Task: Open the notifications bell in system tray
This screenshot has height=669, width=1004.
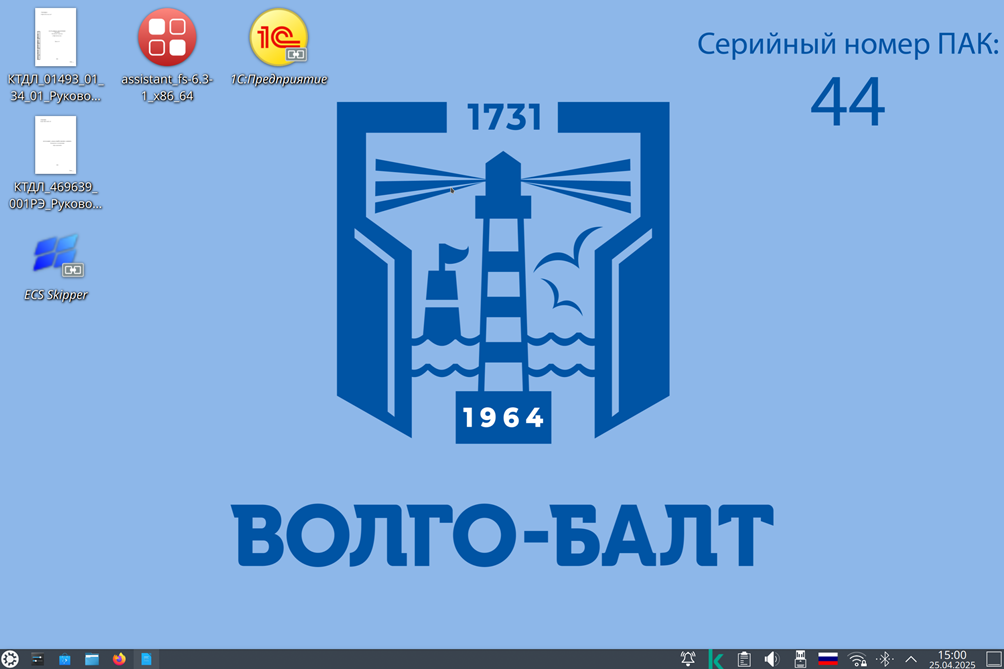Action: [688, 659]
